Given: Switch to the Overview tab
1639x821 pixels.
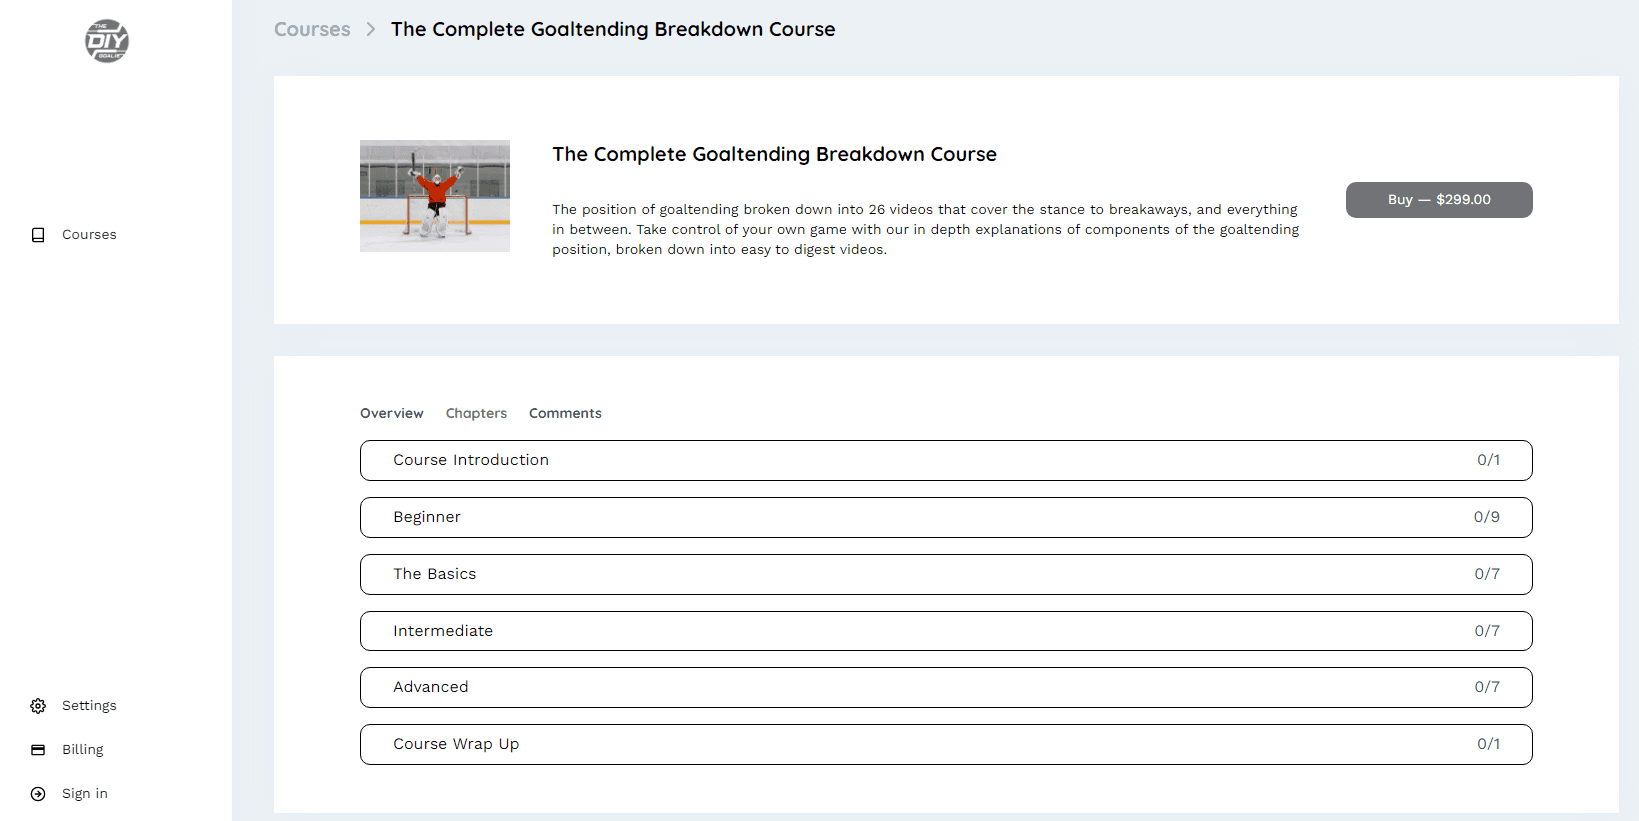Looking at the screenshot, I should (391, 413).
